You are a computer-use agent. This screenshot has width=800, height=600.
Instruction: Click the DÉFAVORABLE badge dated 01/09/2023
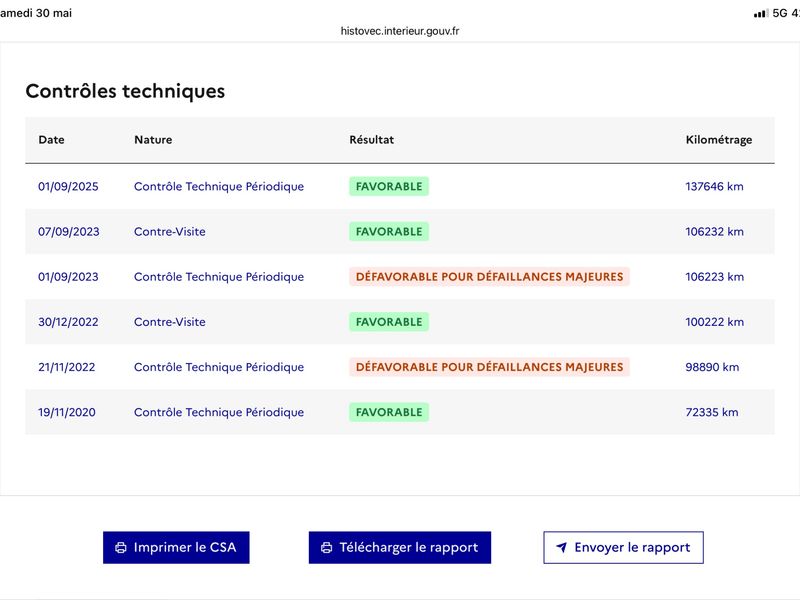tap(489, 277)
